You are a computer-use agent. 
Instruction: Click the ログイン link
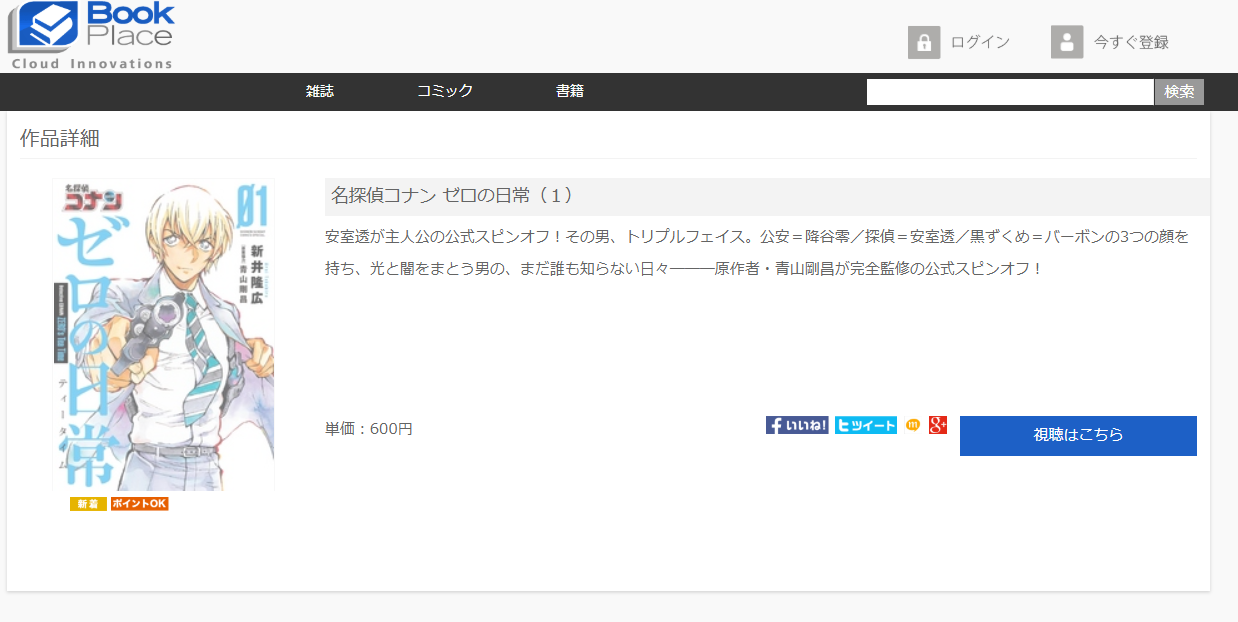pyautogui.click(x=980, y=42)
